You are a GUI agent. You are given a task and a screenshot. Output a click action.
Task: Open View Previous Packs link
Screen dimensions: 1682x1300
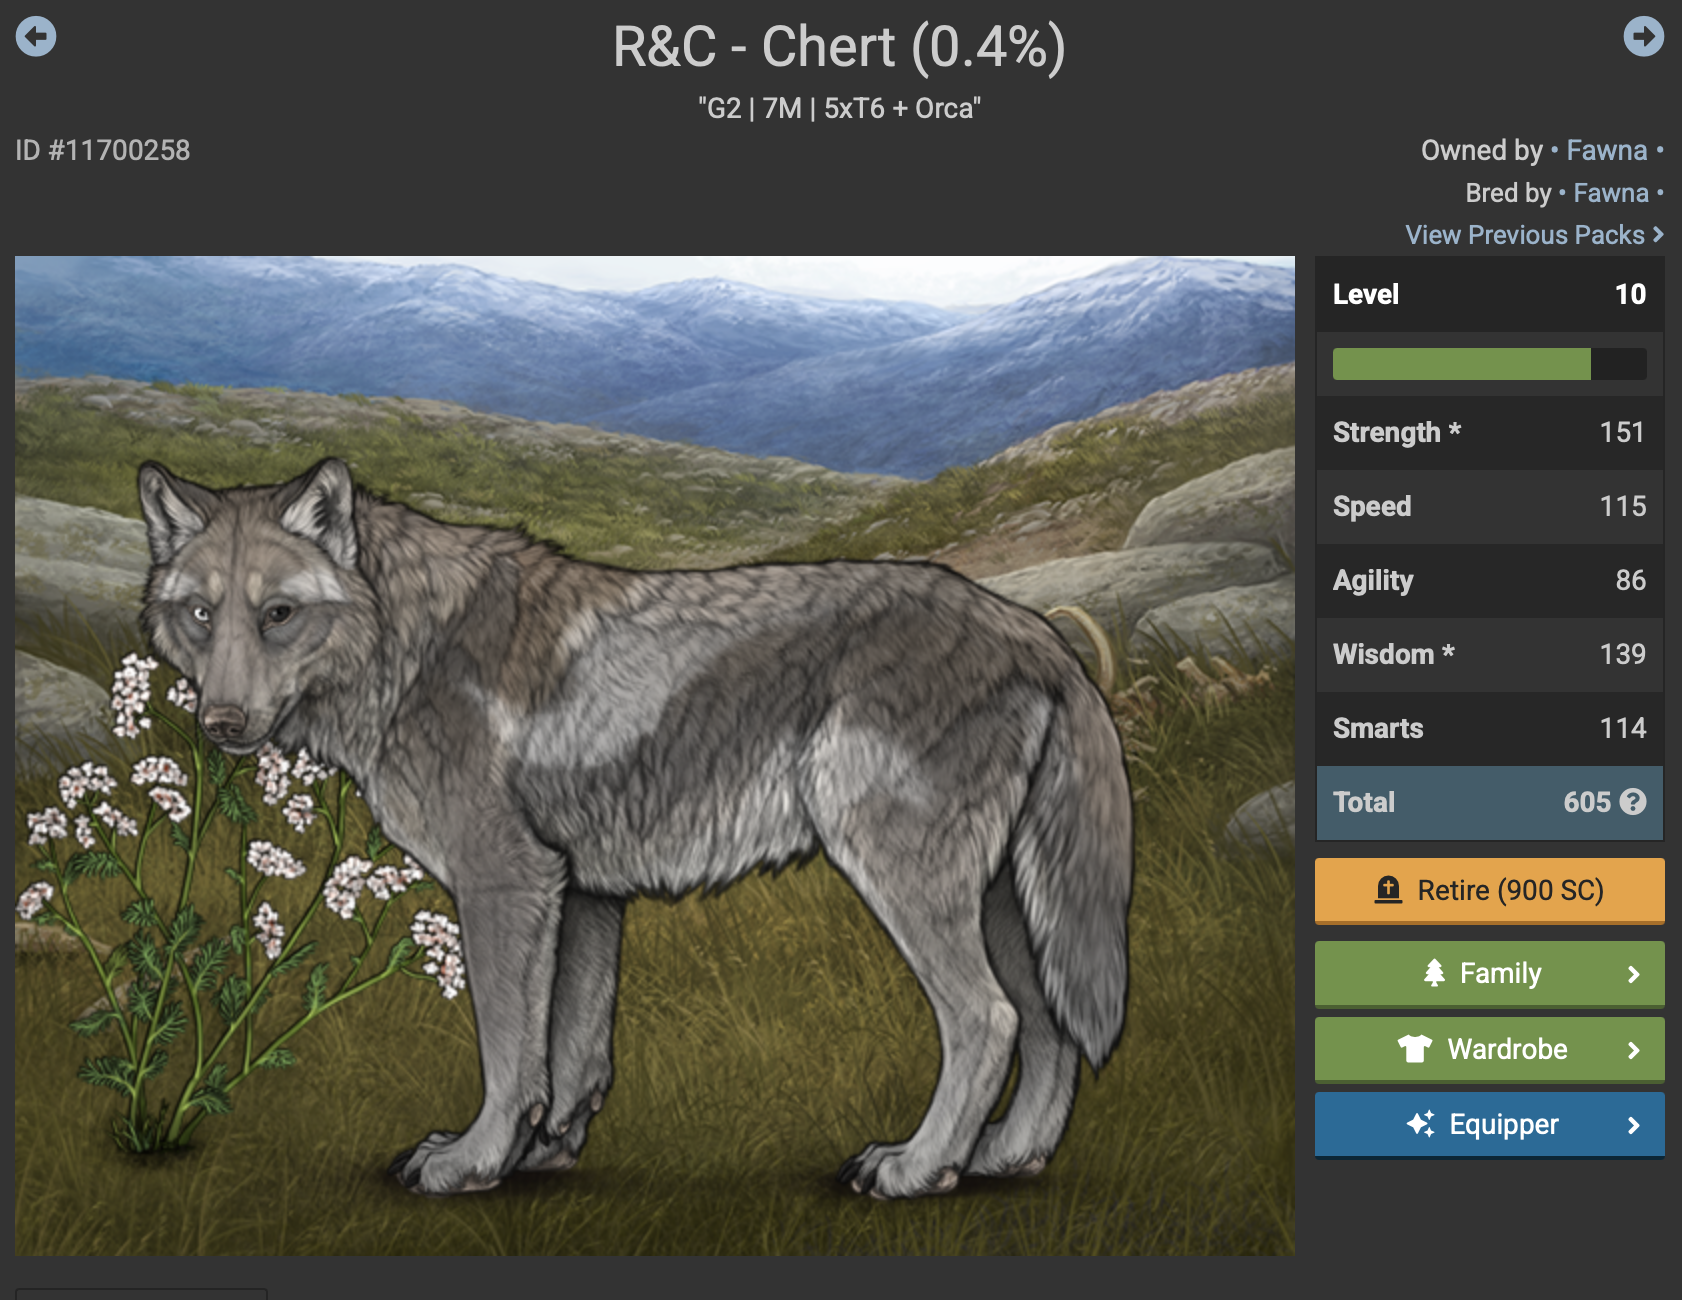[1534, 235]
